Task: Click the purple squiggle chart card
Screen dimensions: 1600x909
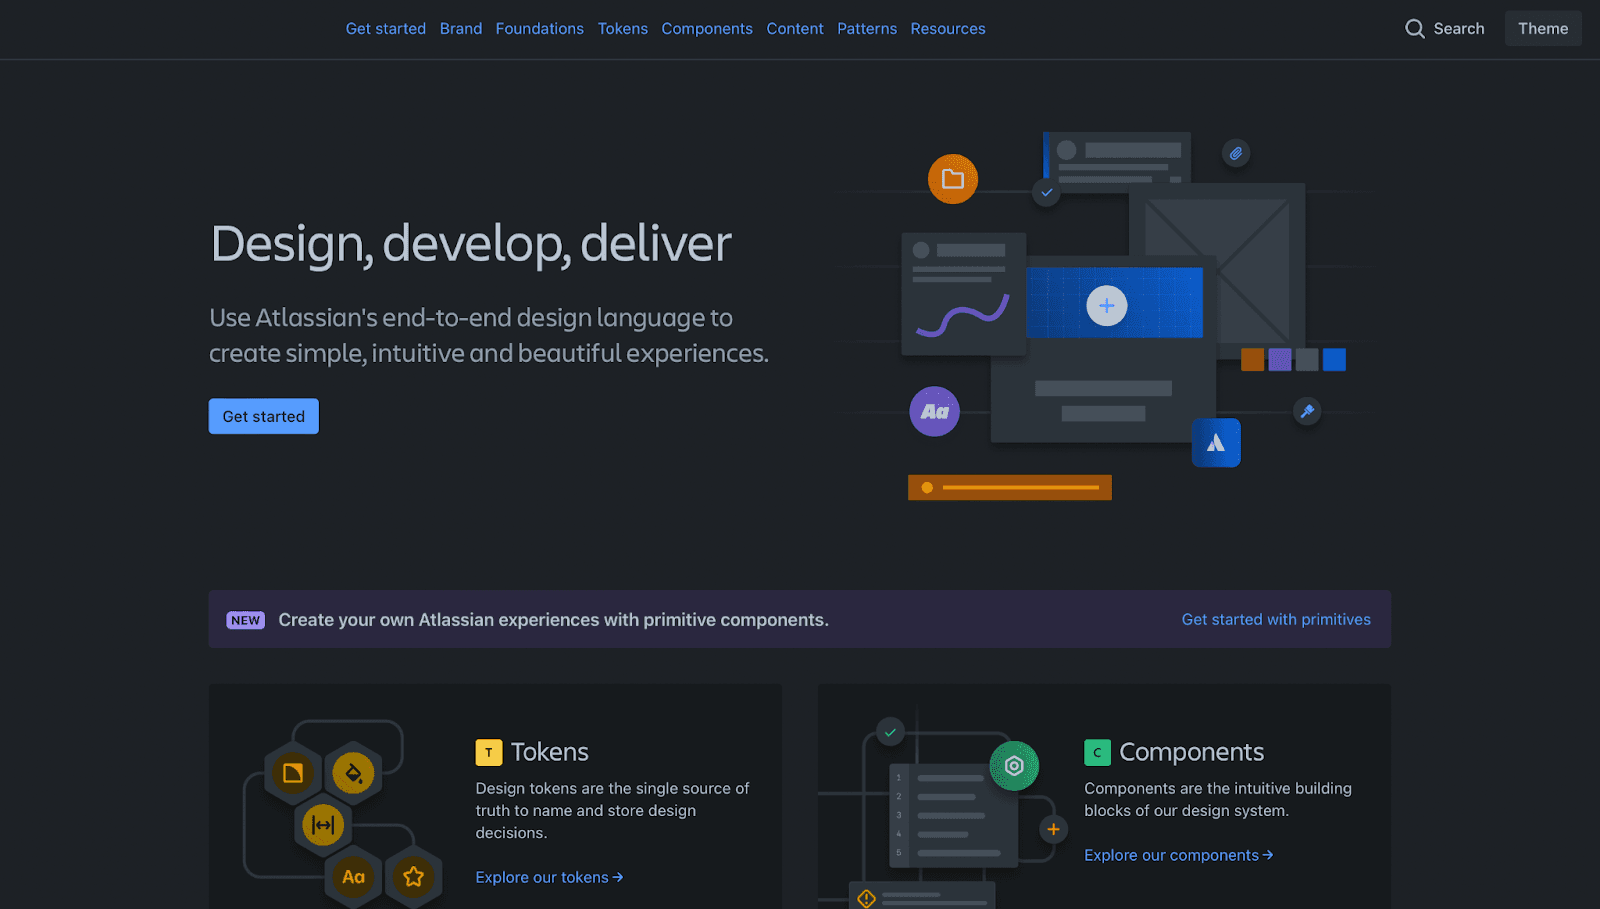Action: point(964,294)
